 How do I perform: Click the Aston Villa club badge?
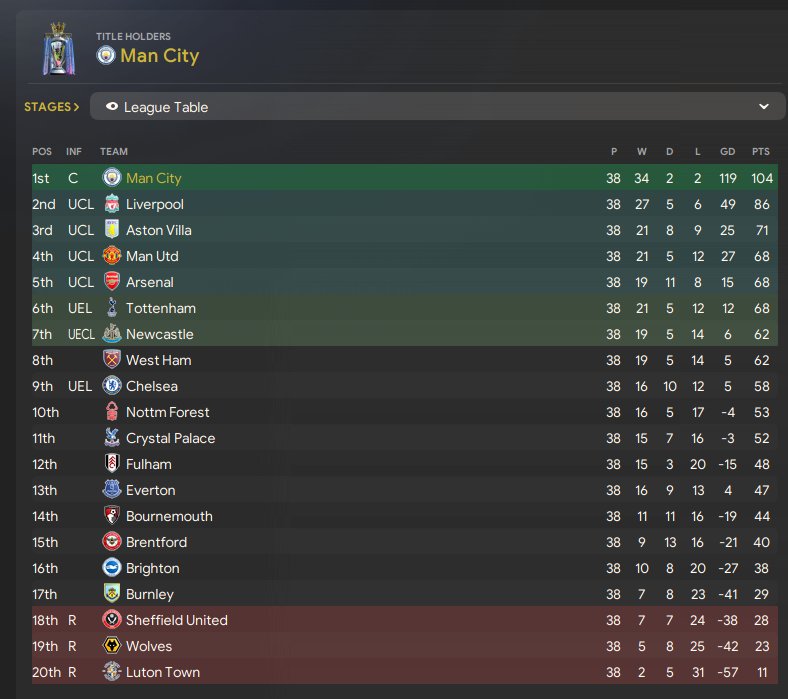click(x=112, y=230)
